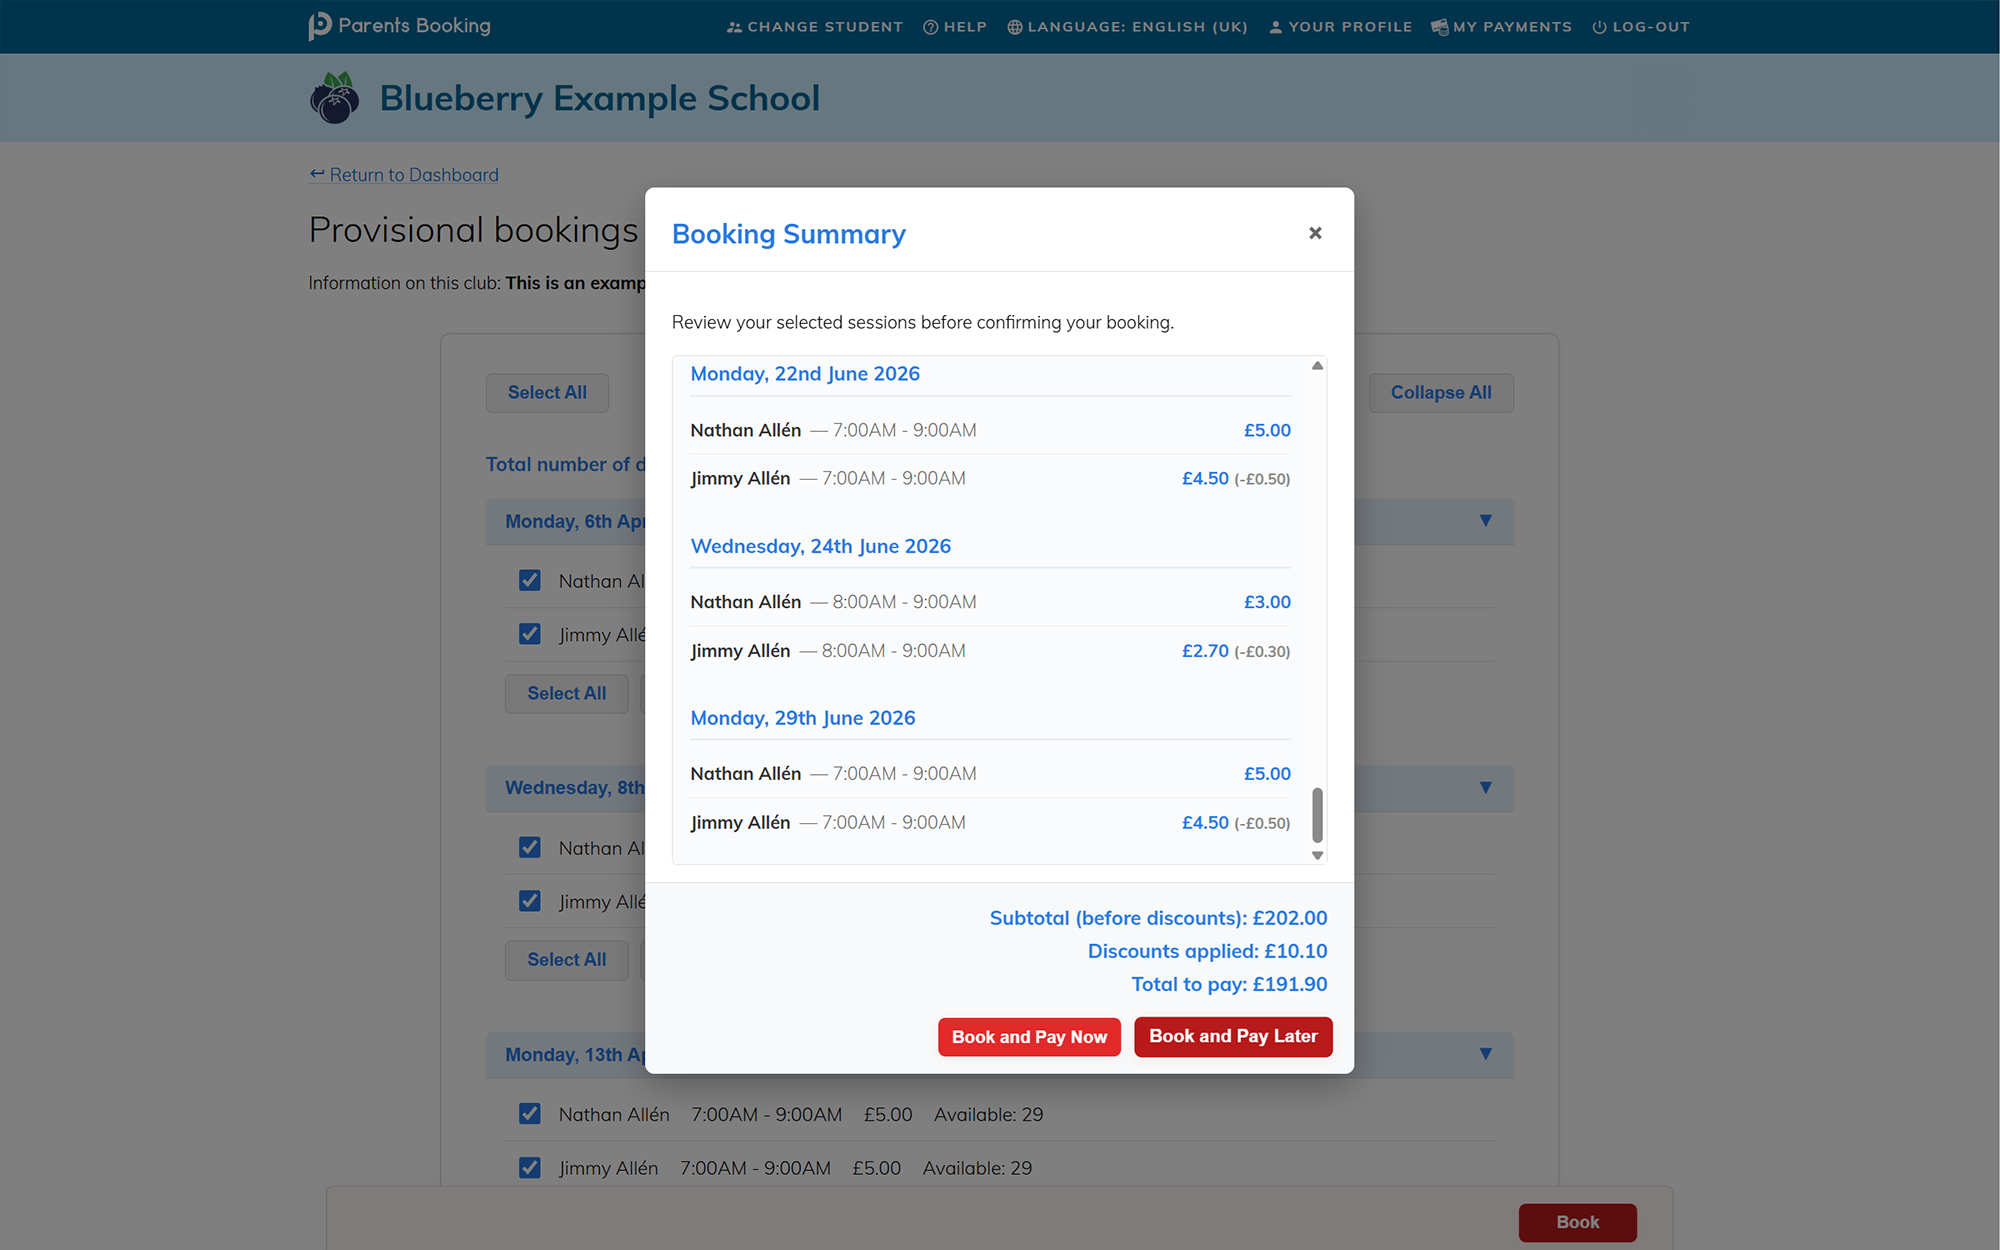The image size is (2000, 1250).
Task: Click the summary list scrollbar thumb
Action: pos(1317,815)
